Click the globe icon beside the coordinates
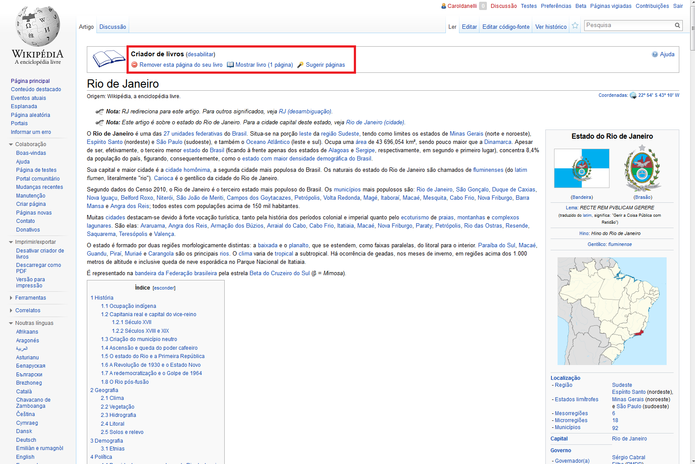 pyautogui.click(x=633, y=95)
